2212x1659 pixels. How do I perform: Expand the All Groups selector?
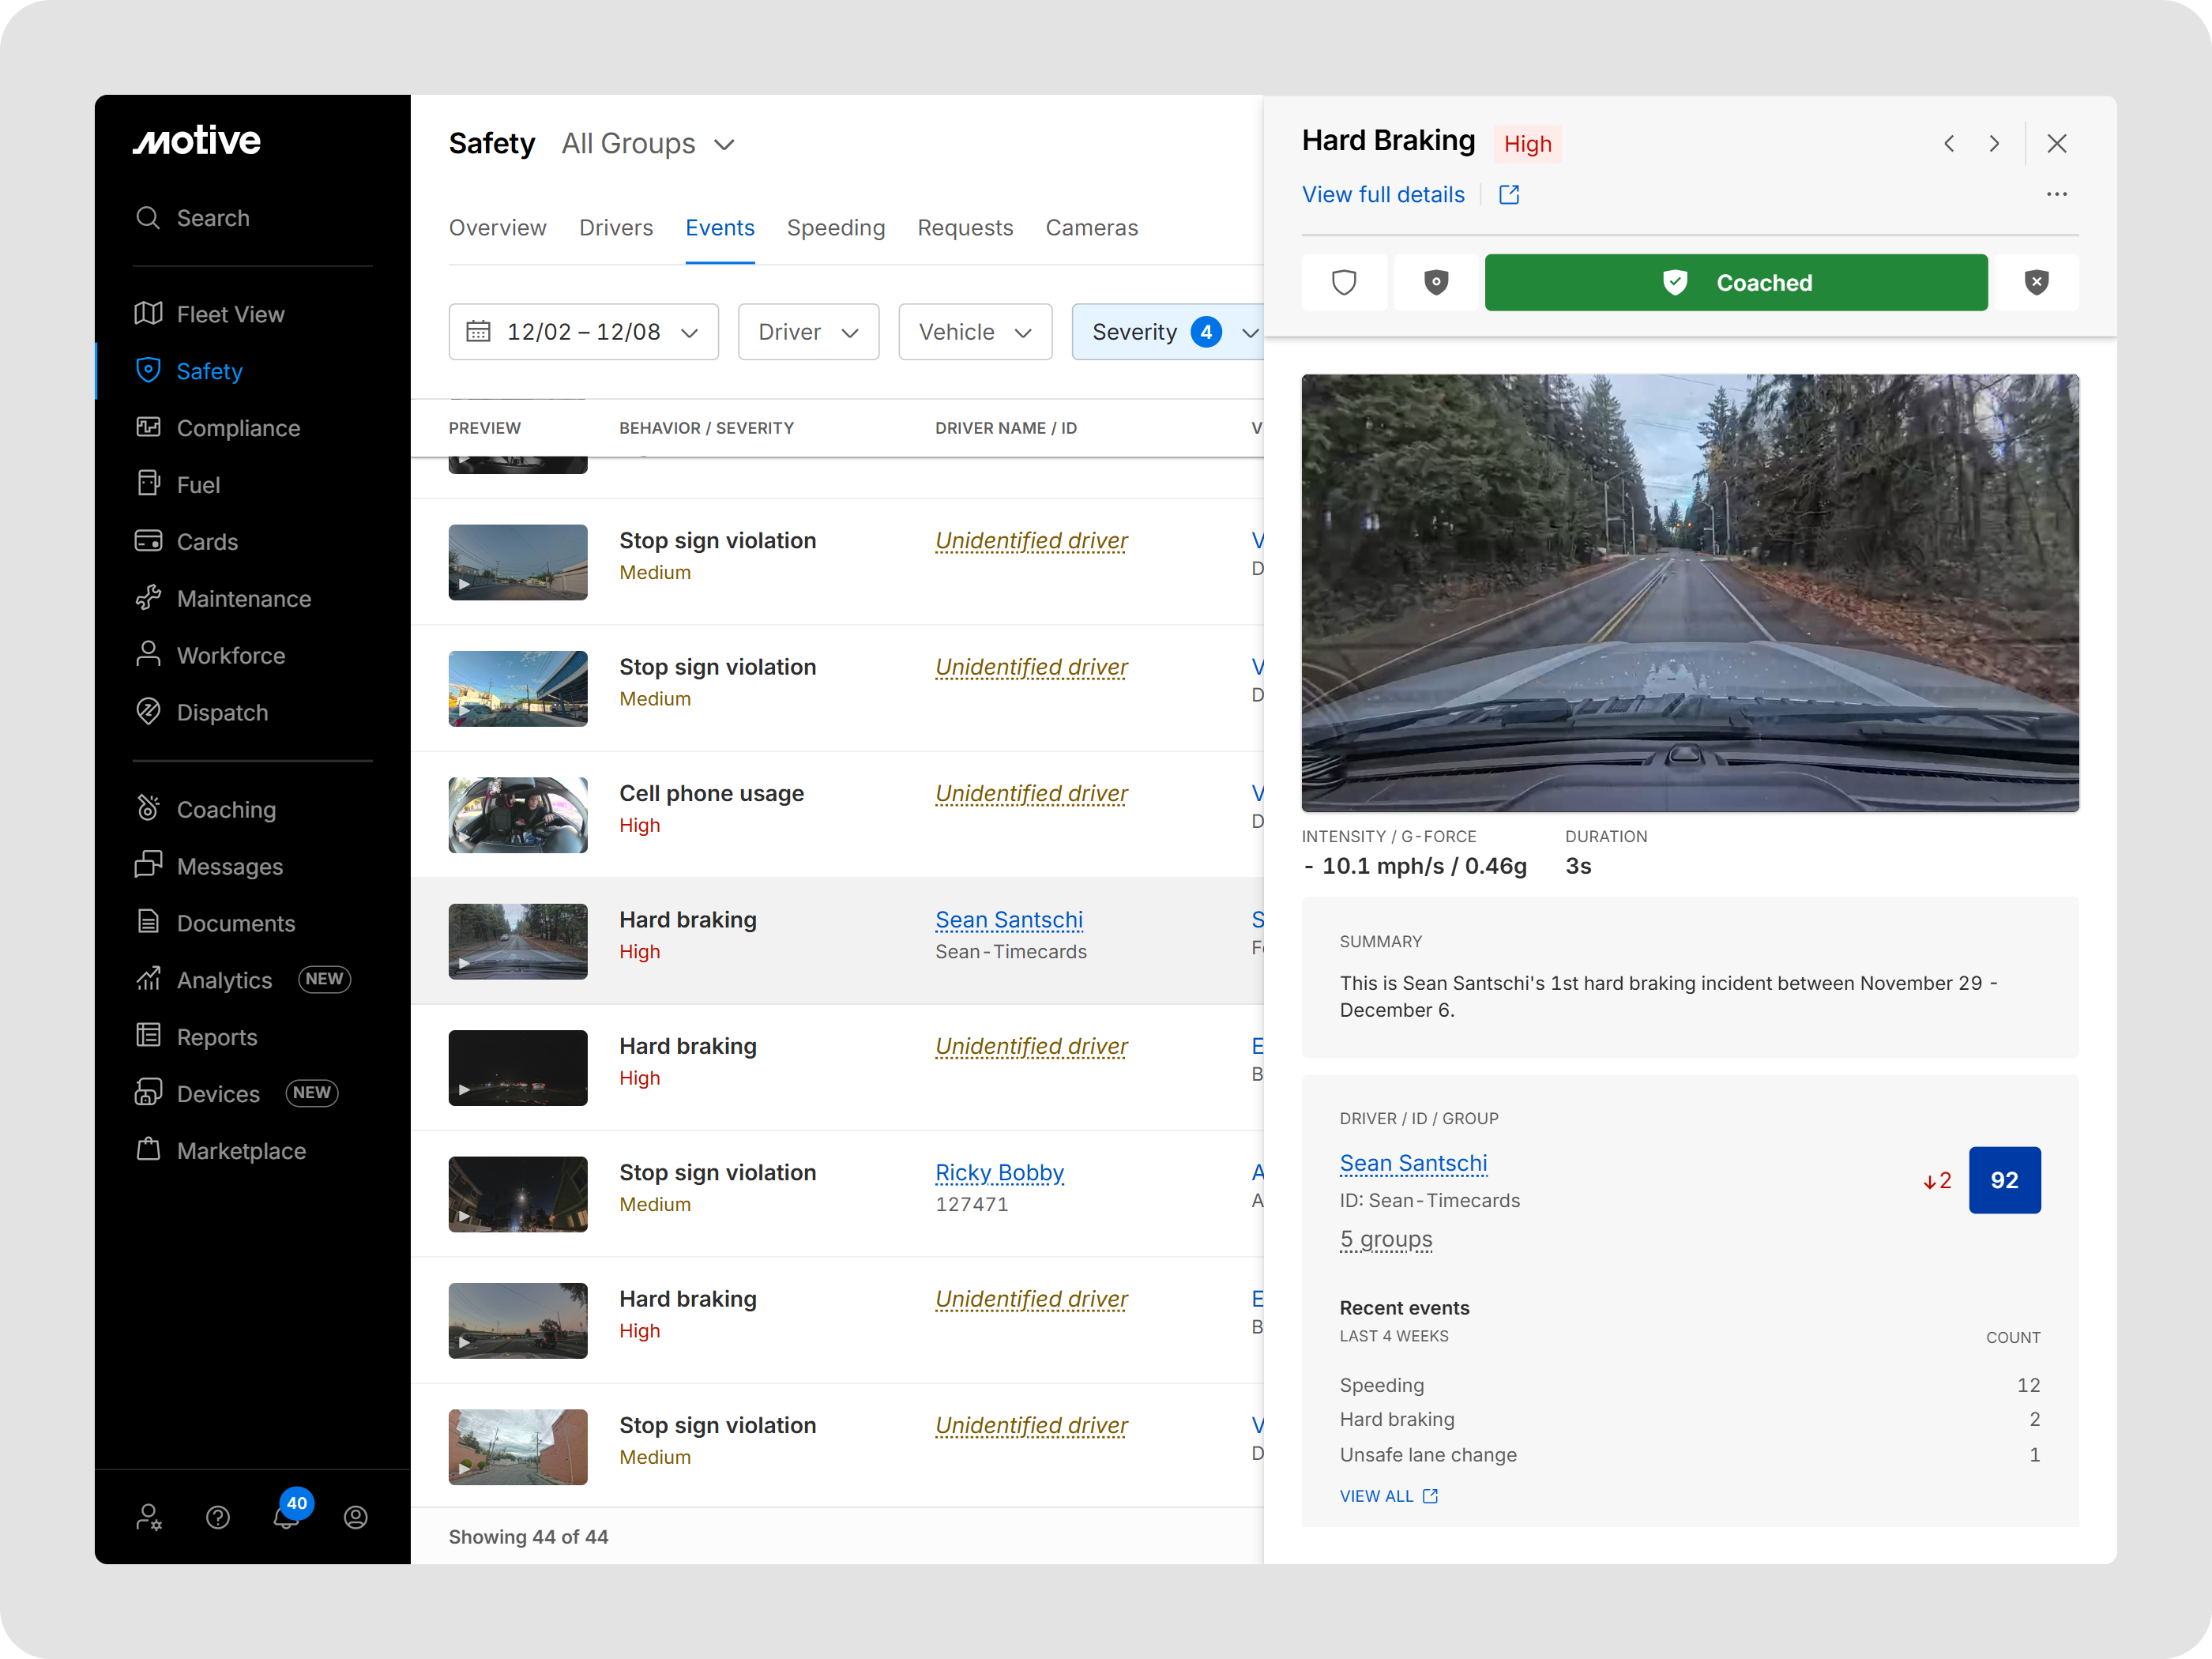(648, 144)
